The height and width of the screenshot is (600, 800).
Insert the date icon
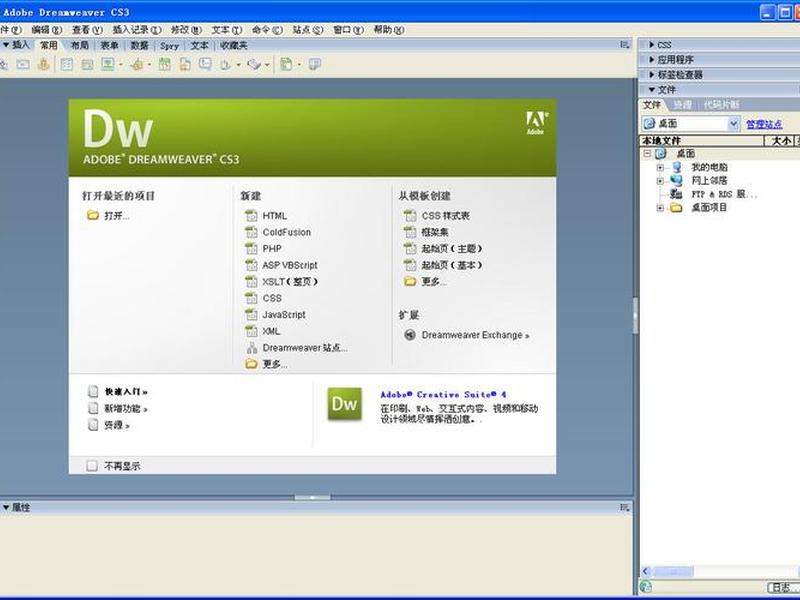click(164, 64)
